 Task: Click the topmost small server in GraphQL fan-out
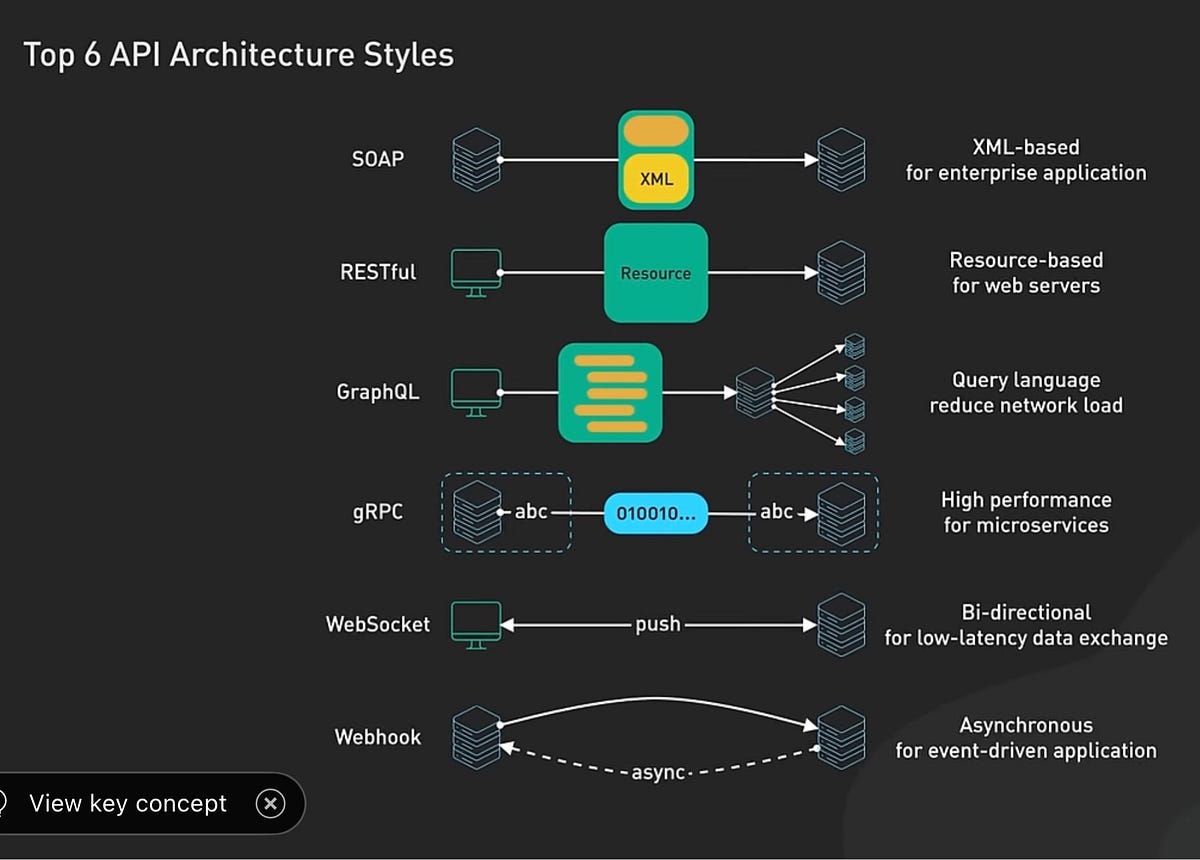(854, 345)
